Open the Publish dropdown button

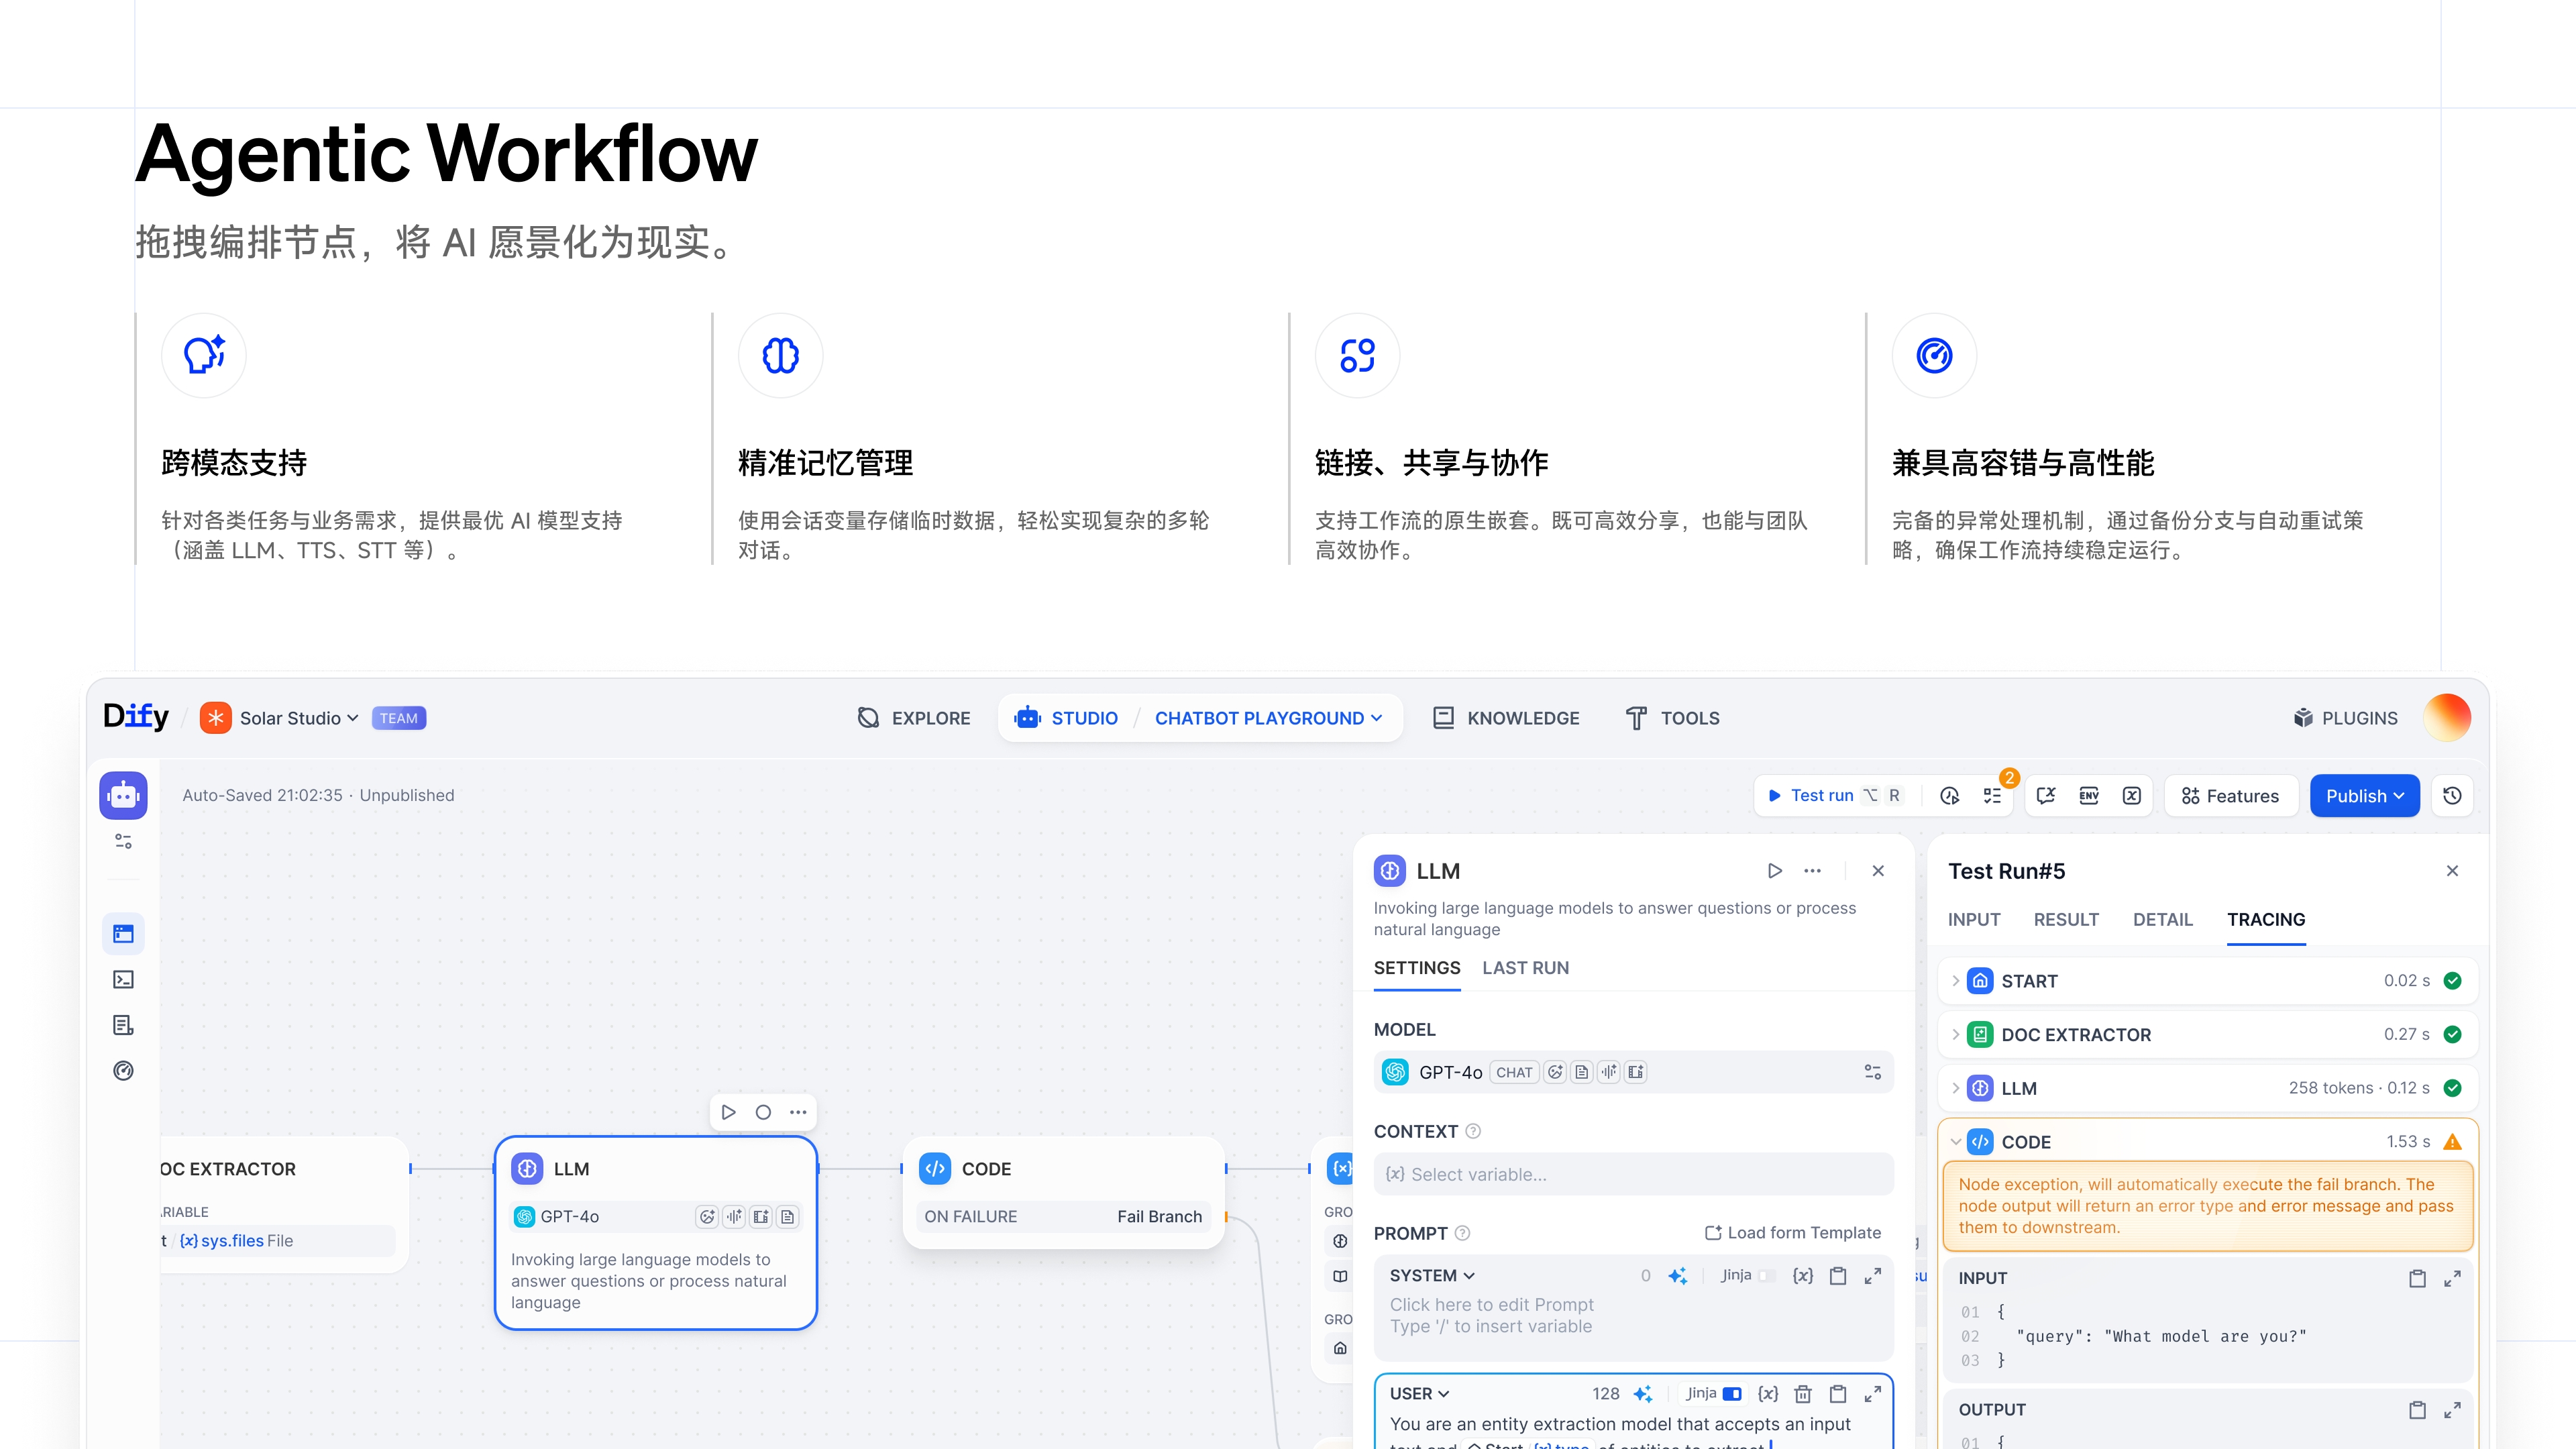tap(2364, 795)
